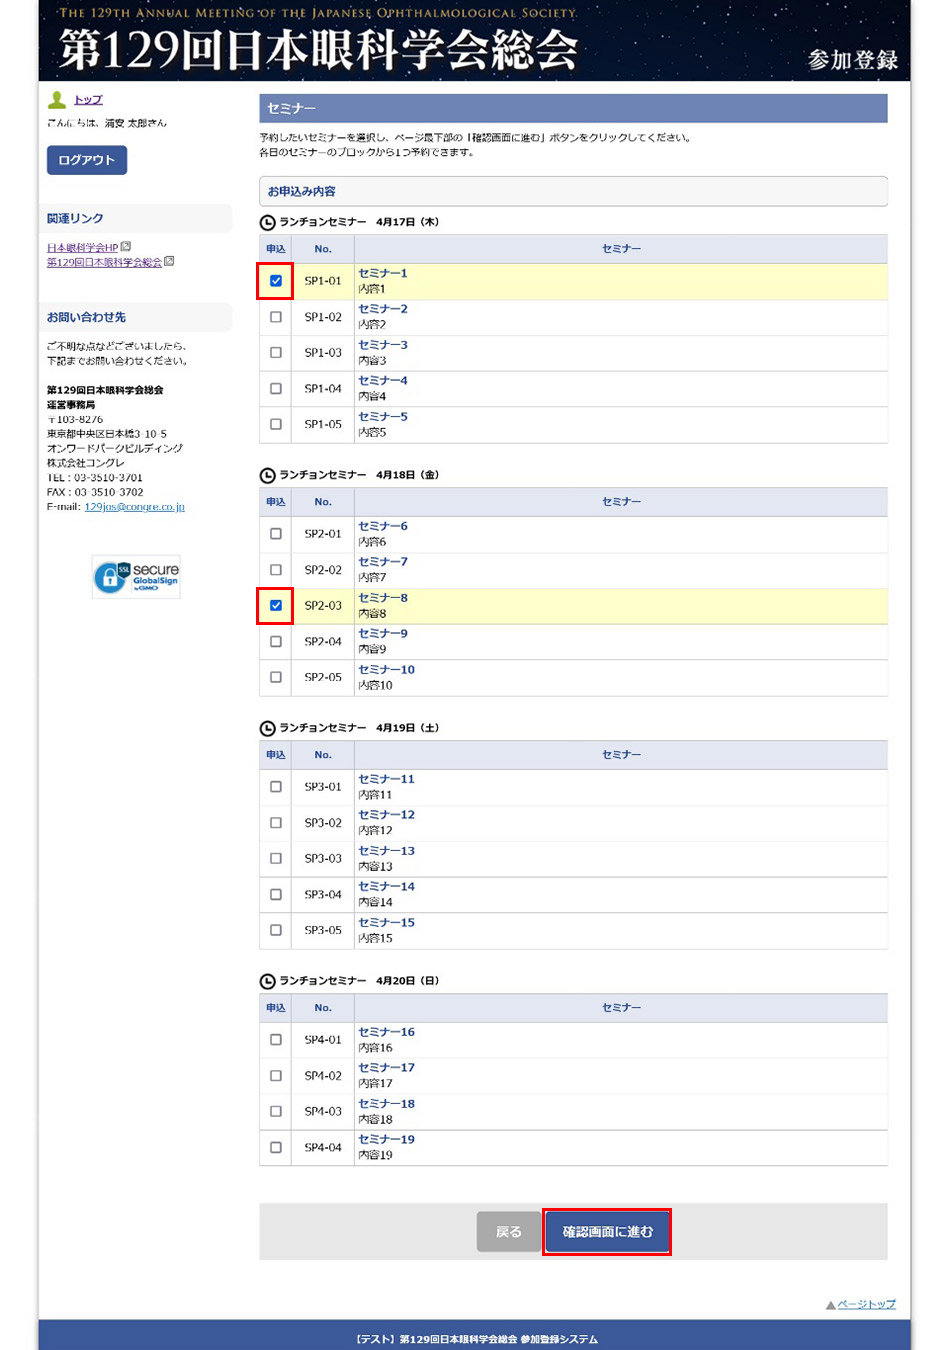Uncheck the SP2-03 seminar checkbox
950x1350 pixels.
tap(276, 606)
